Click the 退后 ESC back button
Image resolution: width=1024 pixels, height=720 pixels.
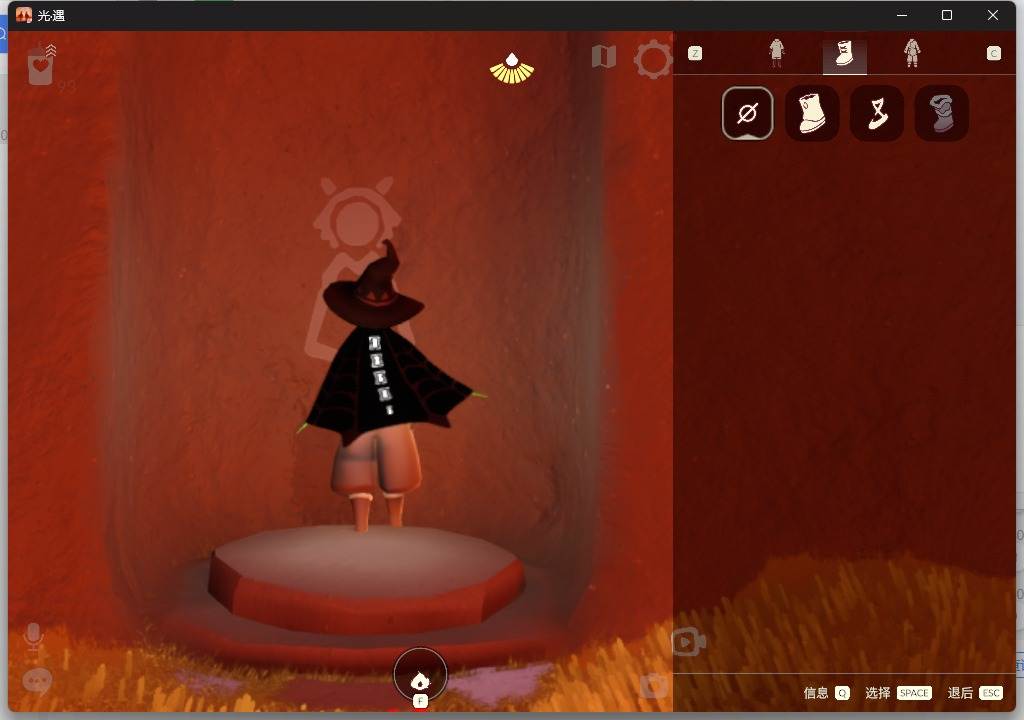click(x=974, y=693)
